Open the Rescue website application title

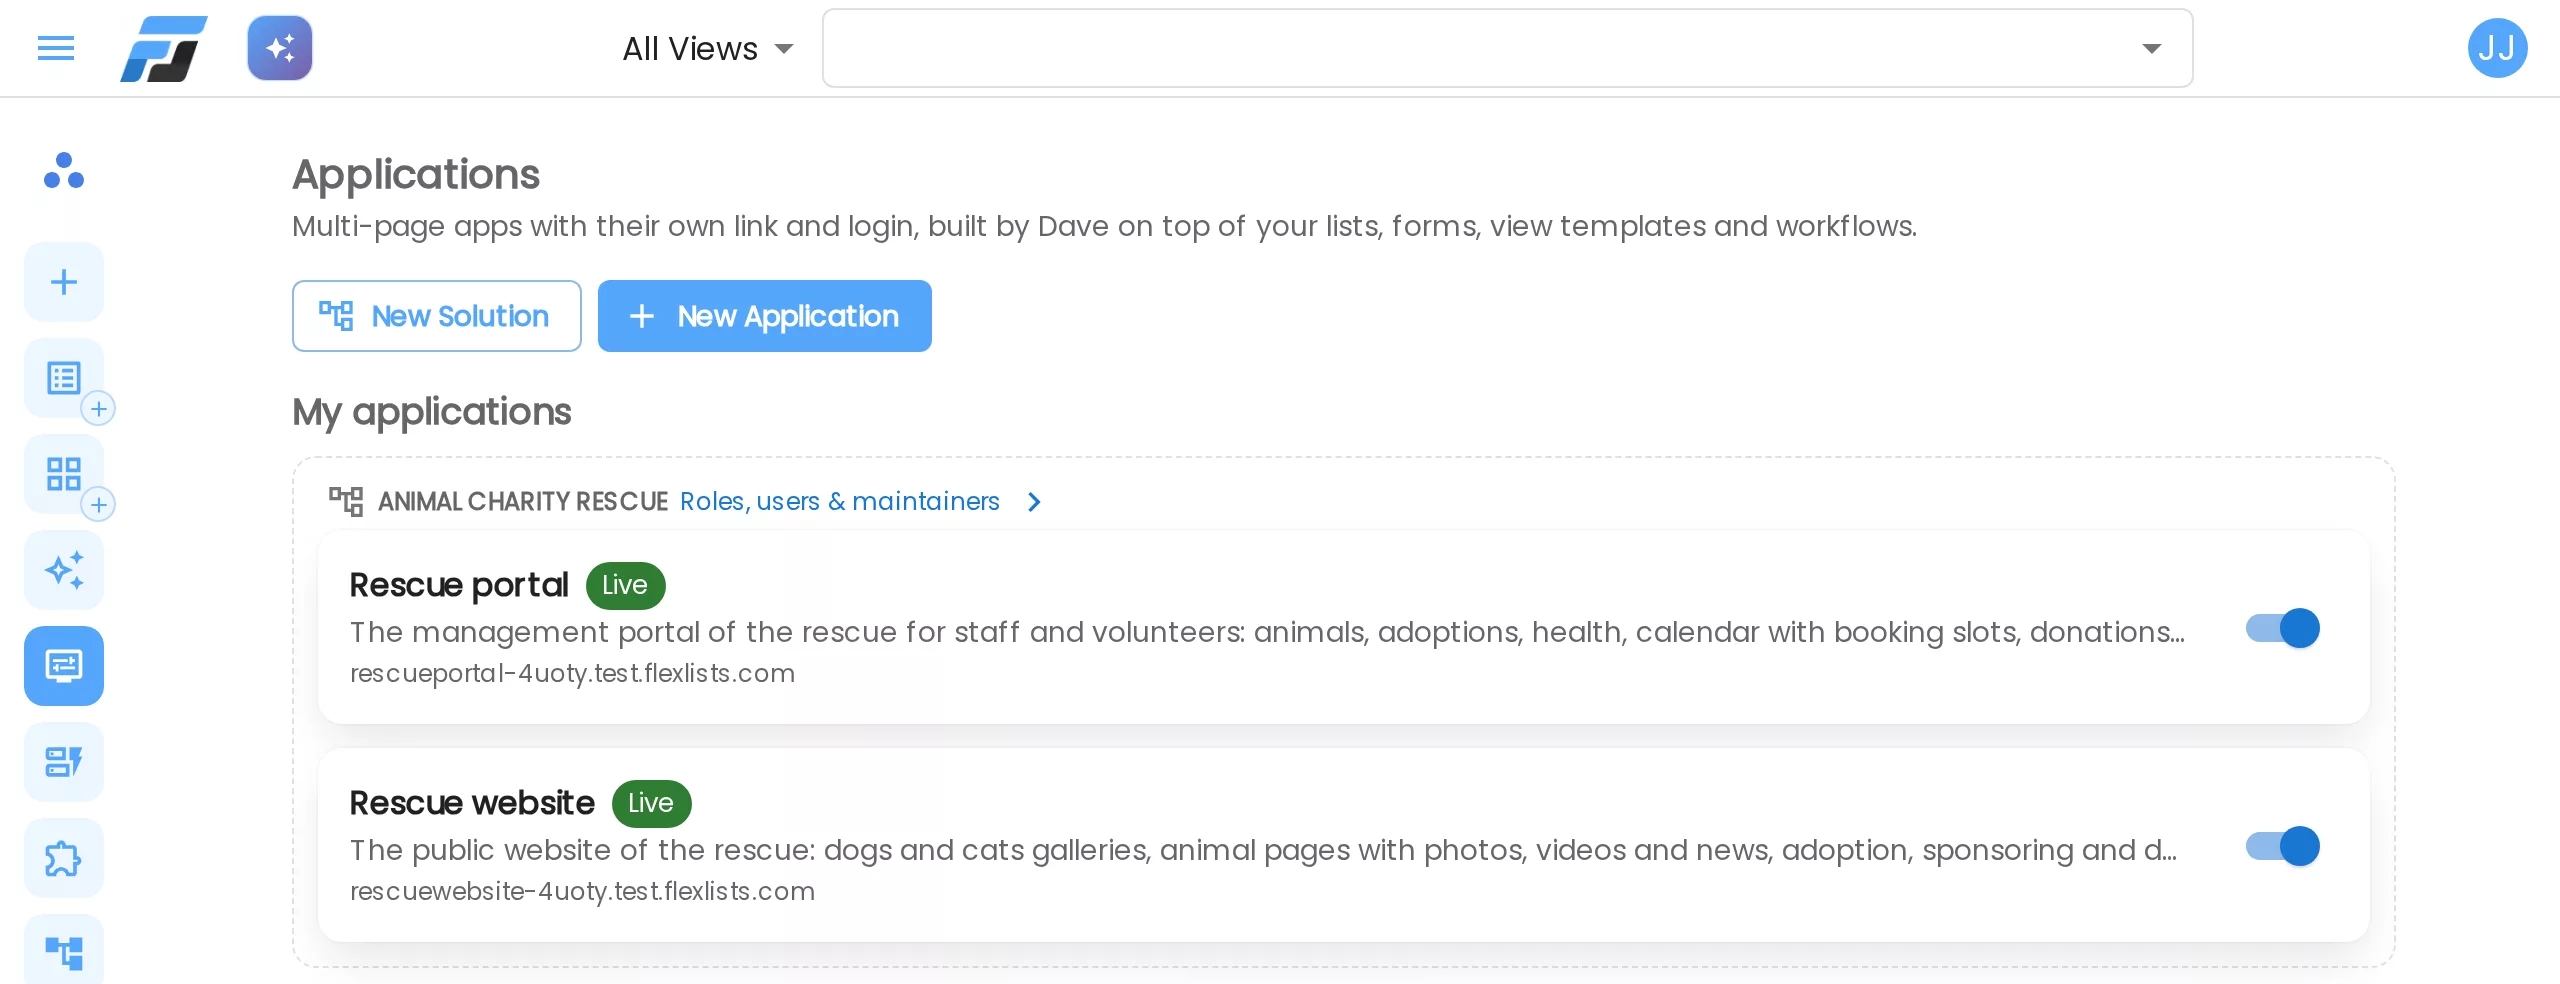click(x=472, y=803)
